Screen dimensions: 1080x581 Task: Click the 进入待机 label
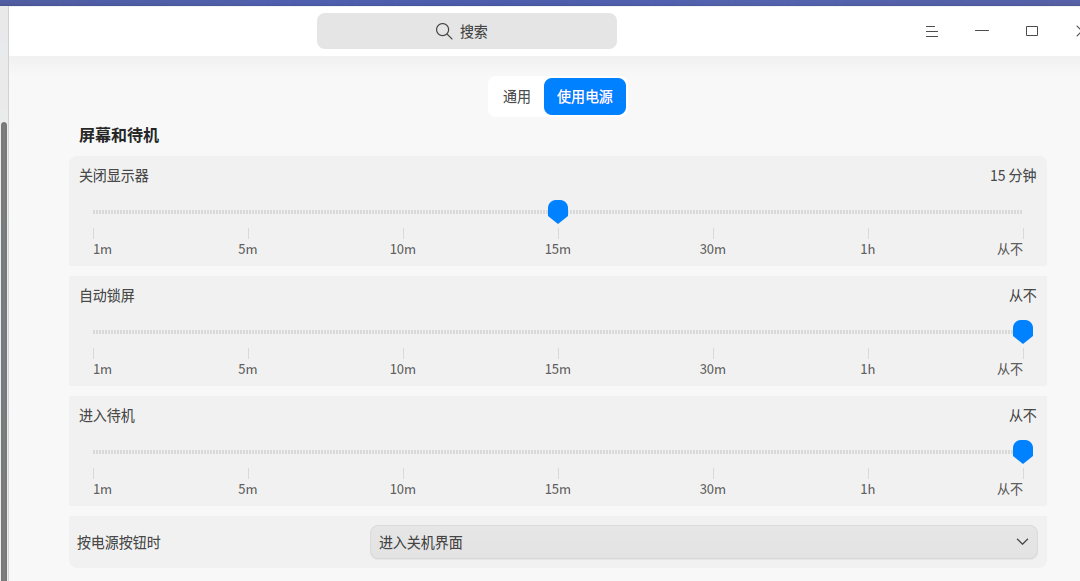coord(107,416)
